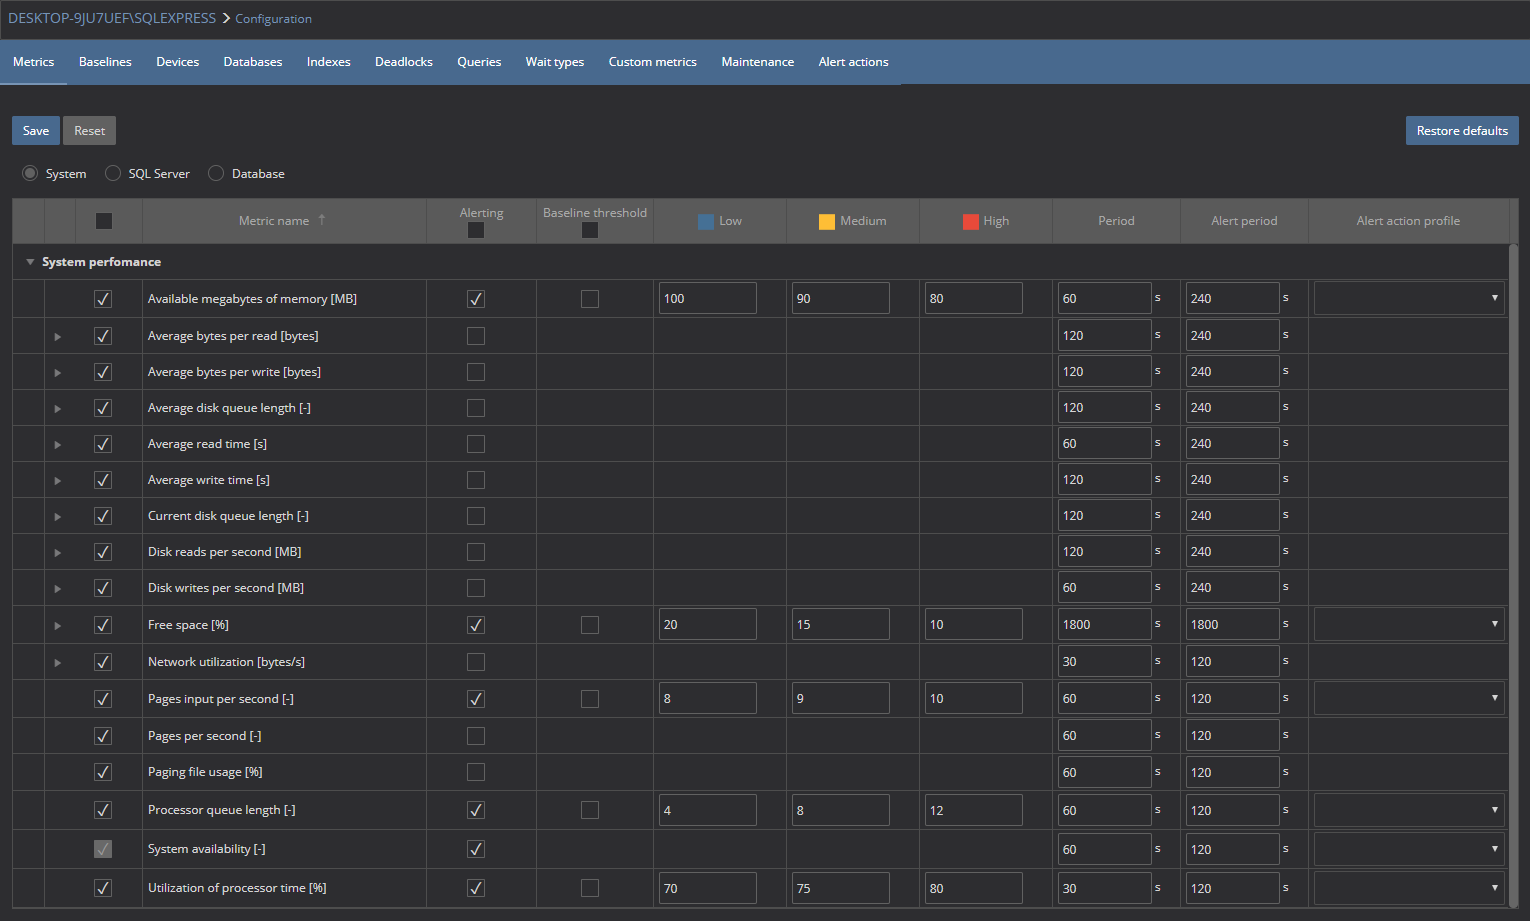Enable baseline threshold for Free space
This screenshot has width=1530, height=921.
590,625
